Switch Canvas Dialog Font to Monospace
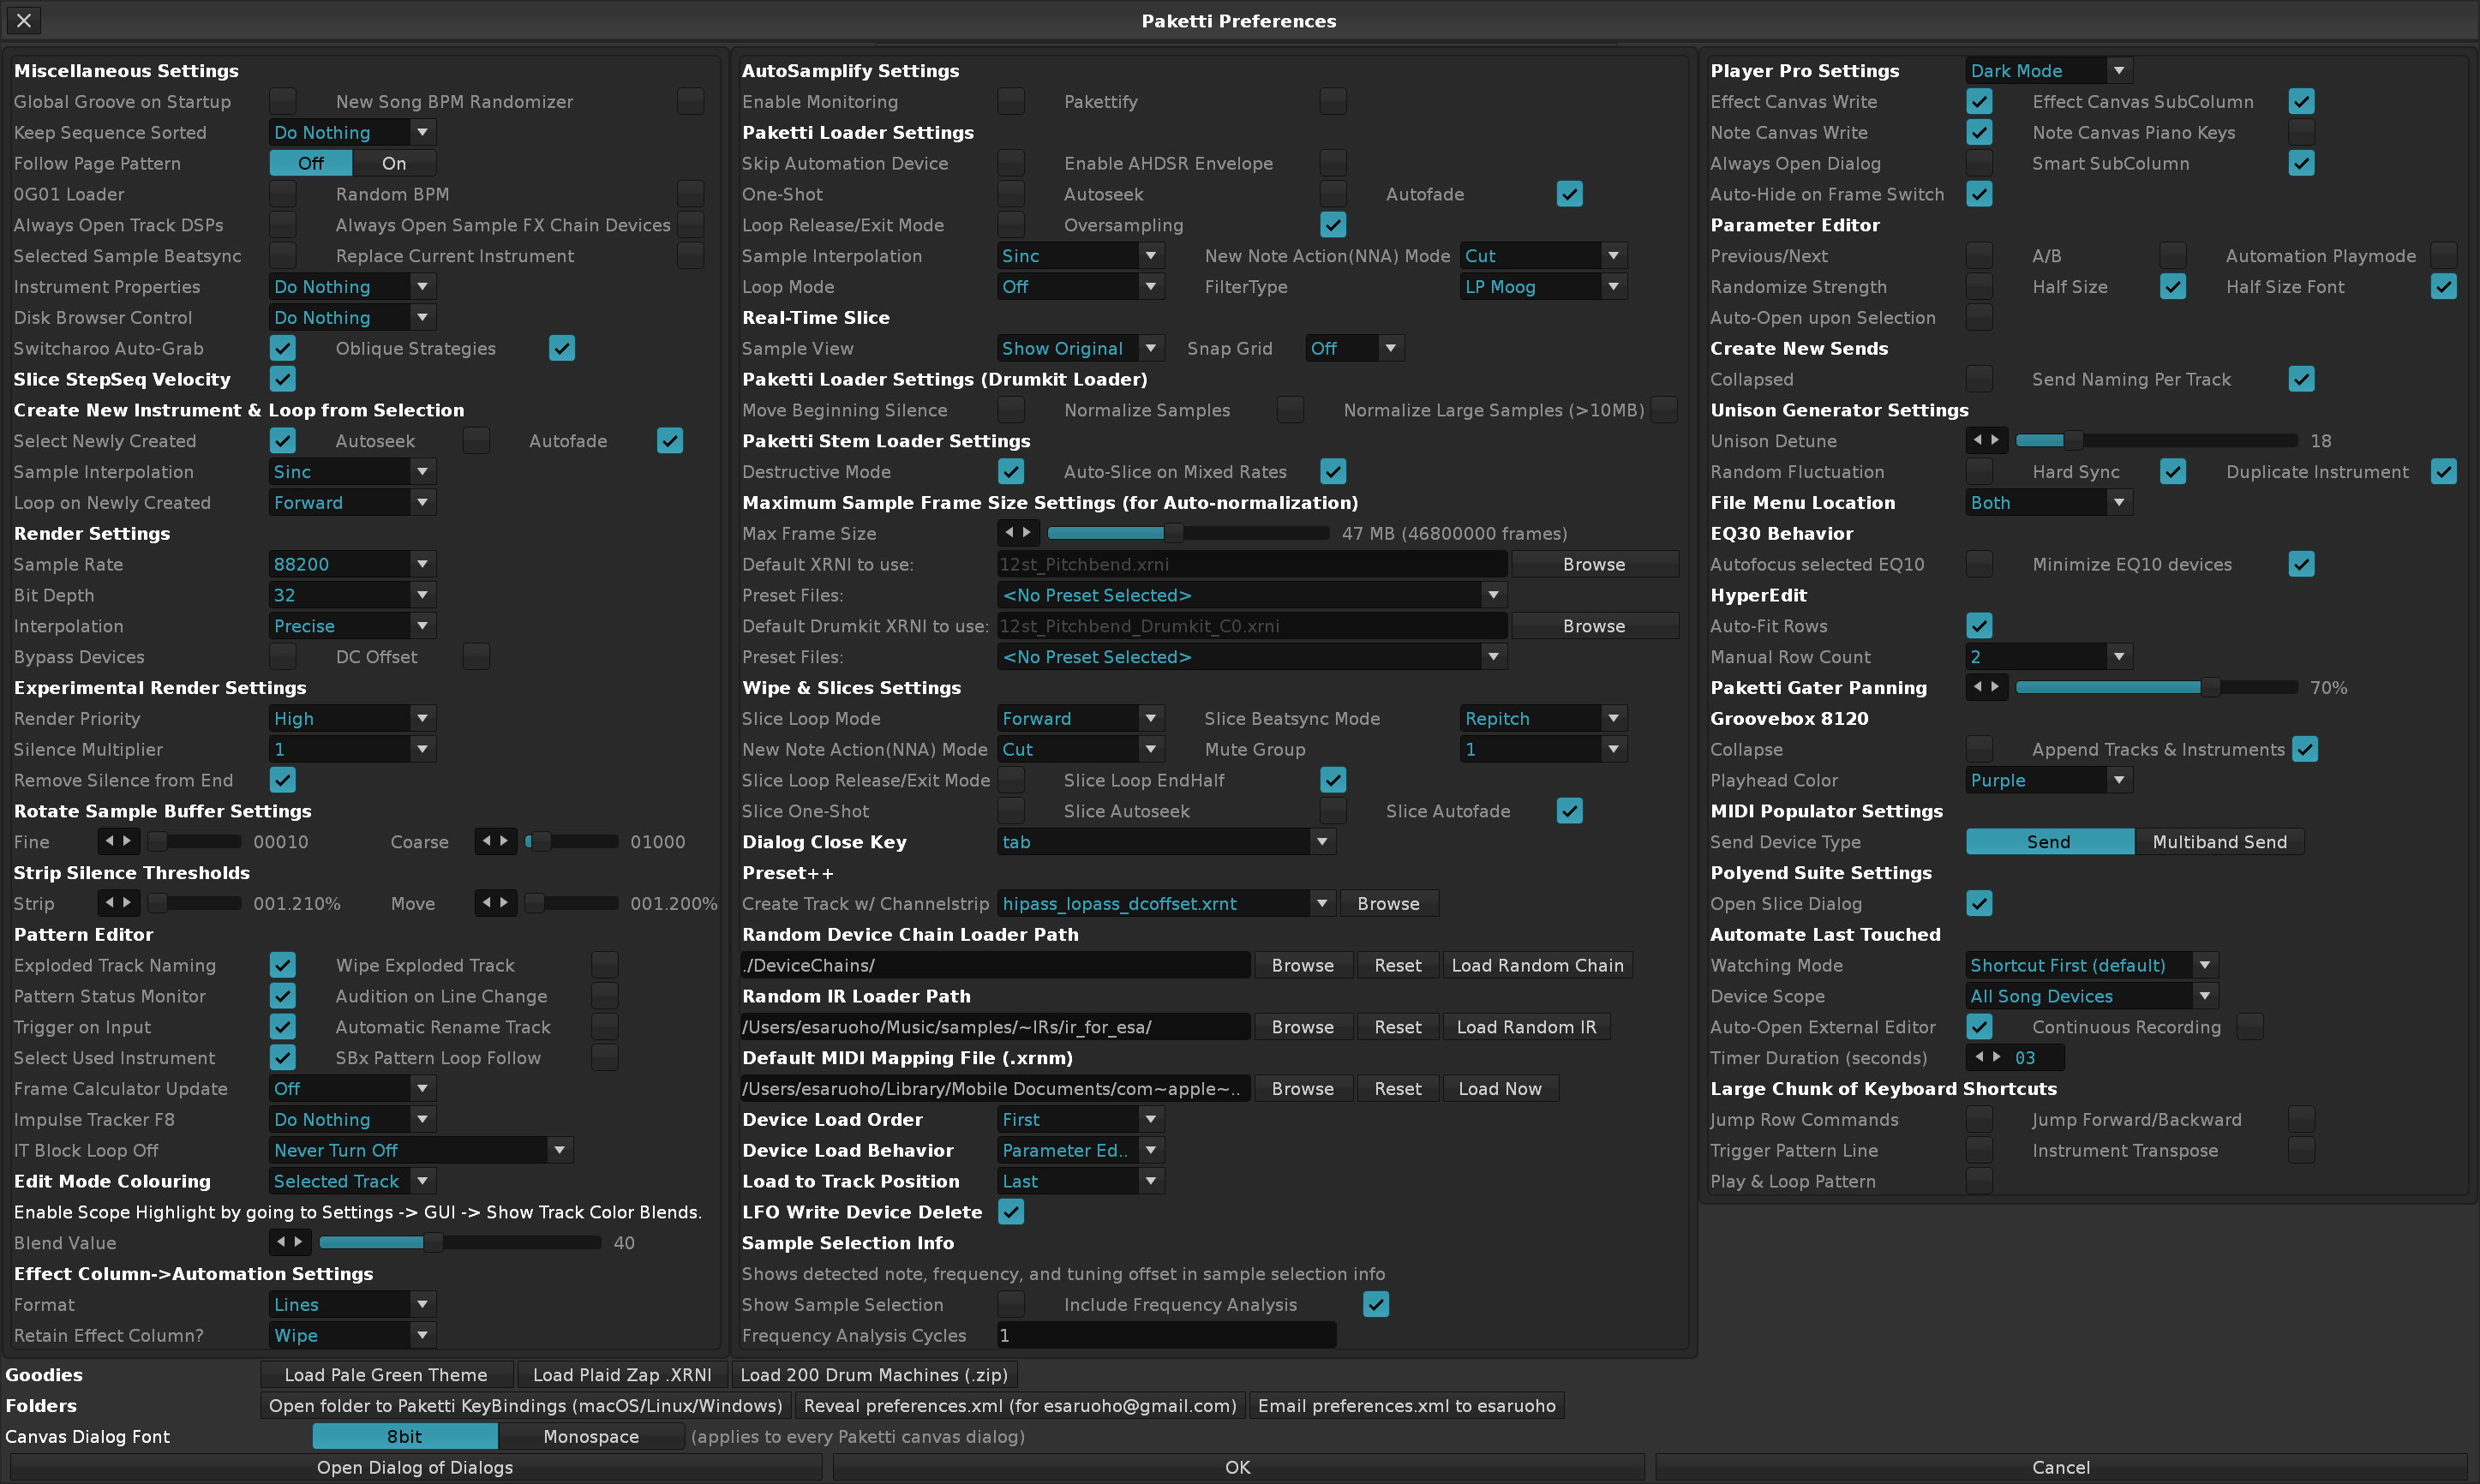Screen dimensions: 2480x1484 pos(590,1436)
